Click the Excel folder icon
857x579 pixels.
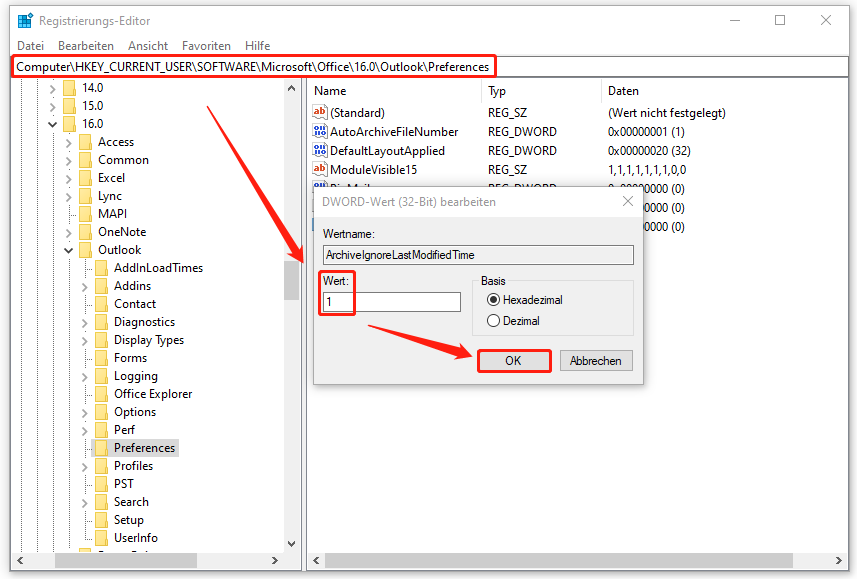click(85, 178)
